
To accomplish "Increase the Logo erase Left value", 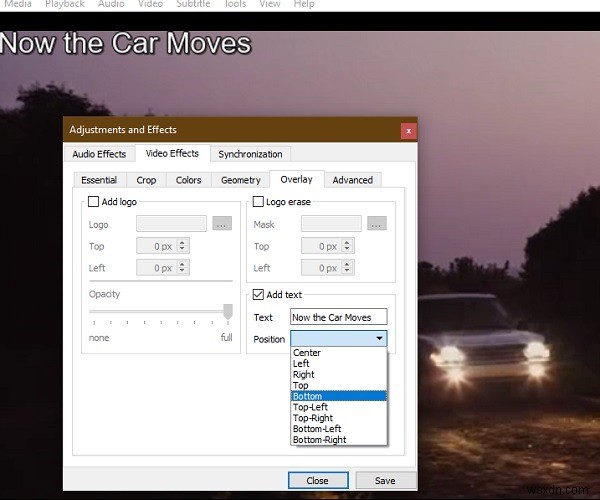I will 347,264.
